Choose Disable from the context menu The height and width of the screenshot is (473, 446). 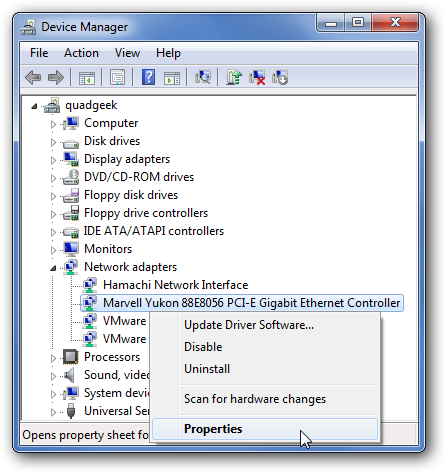click(203, 347)
